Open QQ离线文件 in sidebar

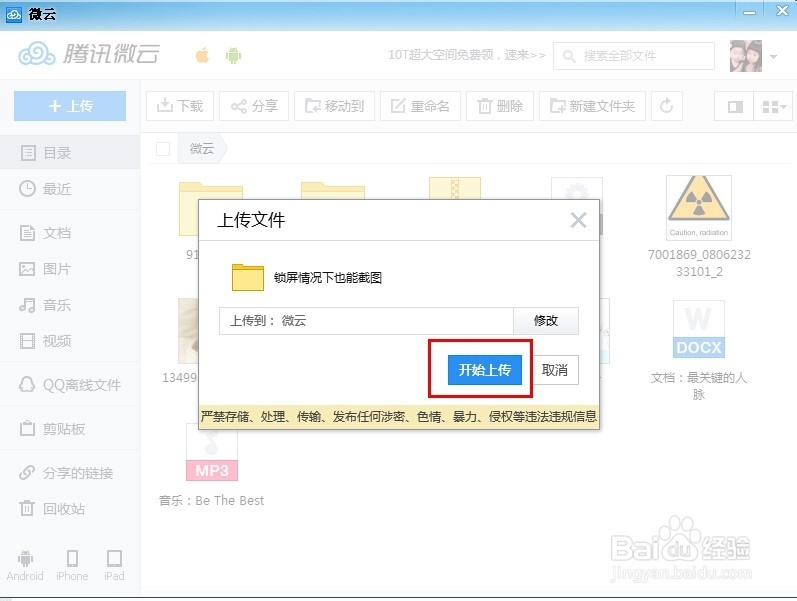pos(70,385)
